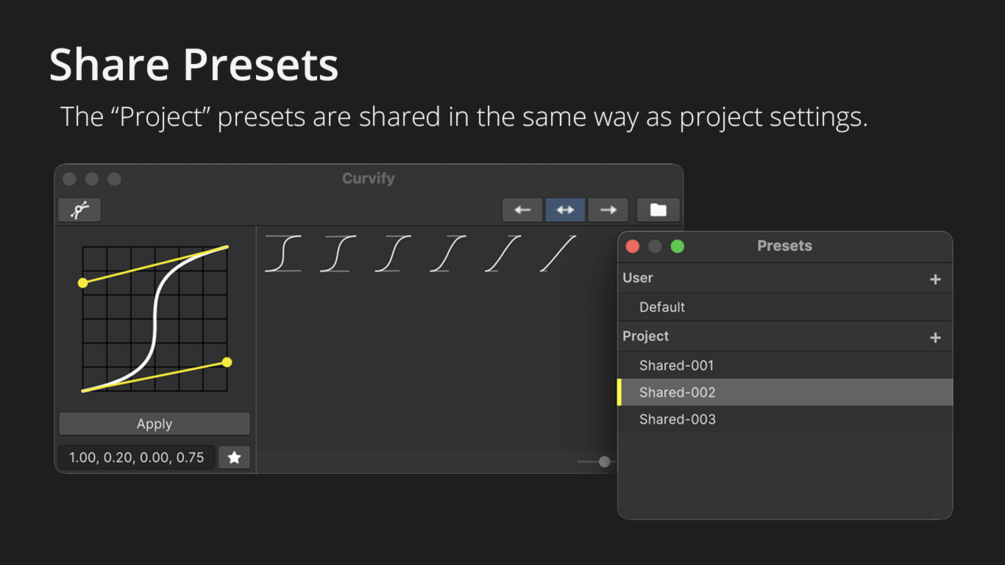Choose the first steepest curve thumbnail
This screenshot has width=1005, height=565.
tap(283, 253)
